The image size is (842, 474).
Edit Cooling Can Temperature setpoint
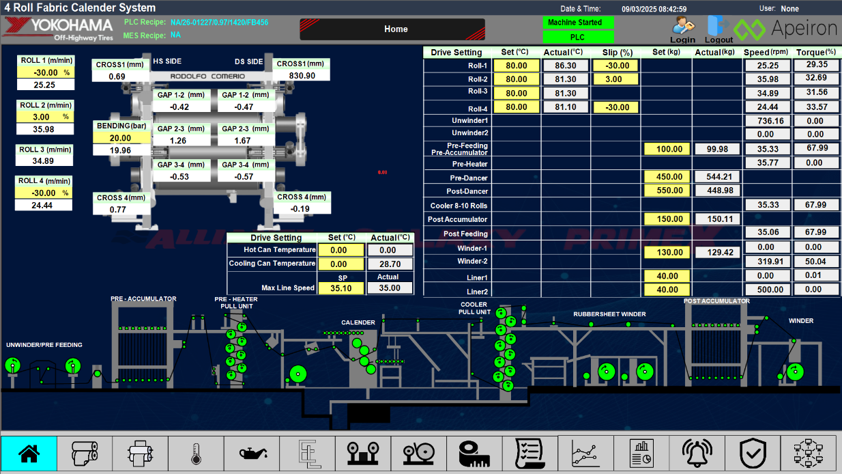point(341,264)
